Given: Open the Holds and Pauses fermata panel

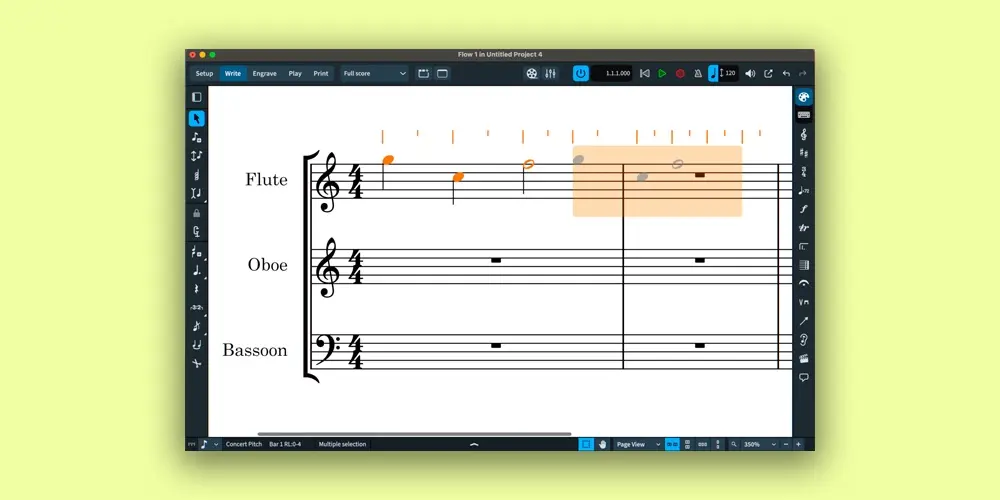Looking at the screenshot, I should point(804,284).
